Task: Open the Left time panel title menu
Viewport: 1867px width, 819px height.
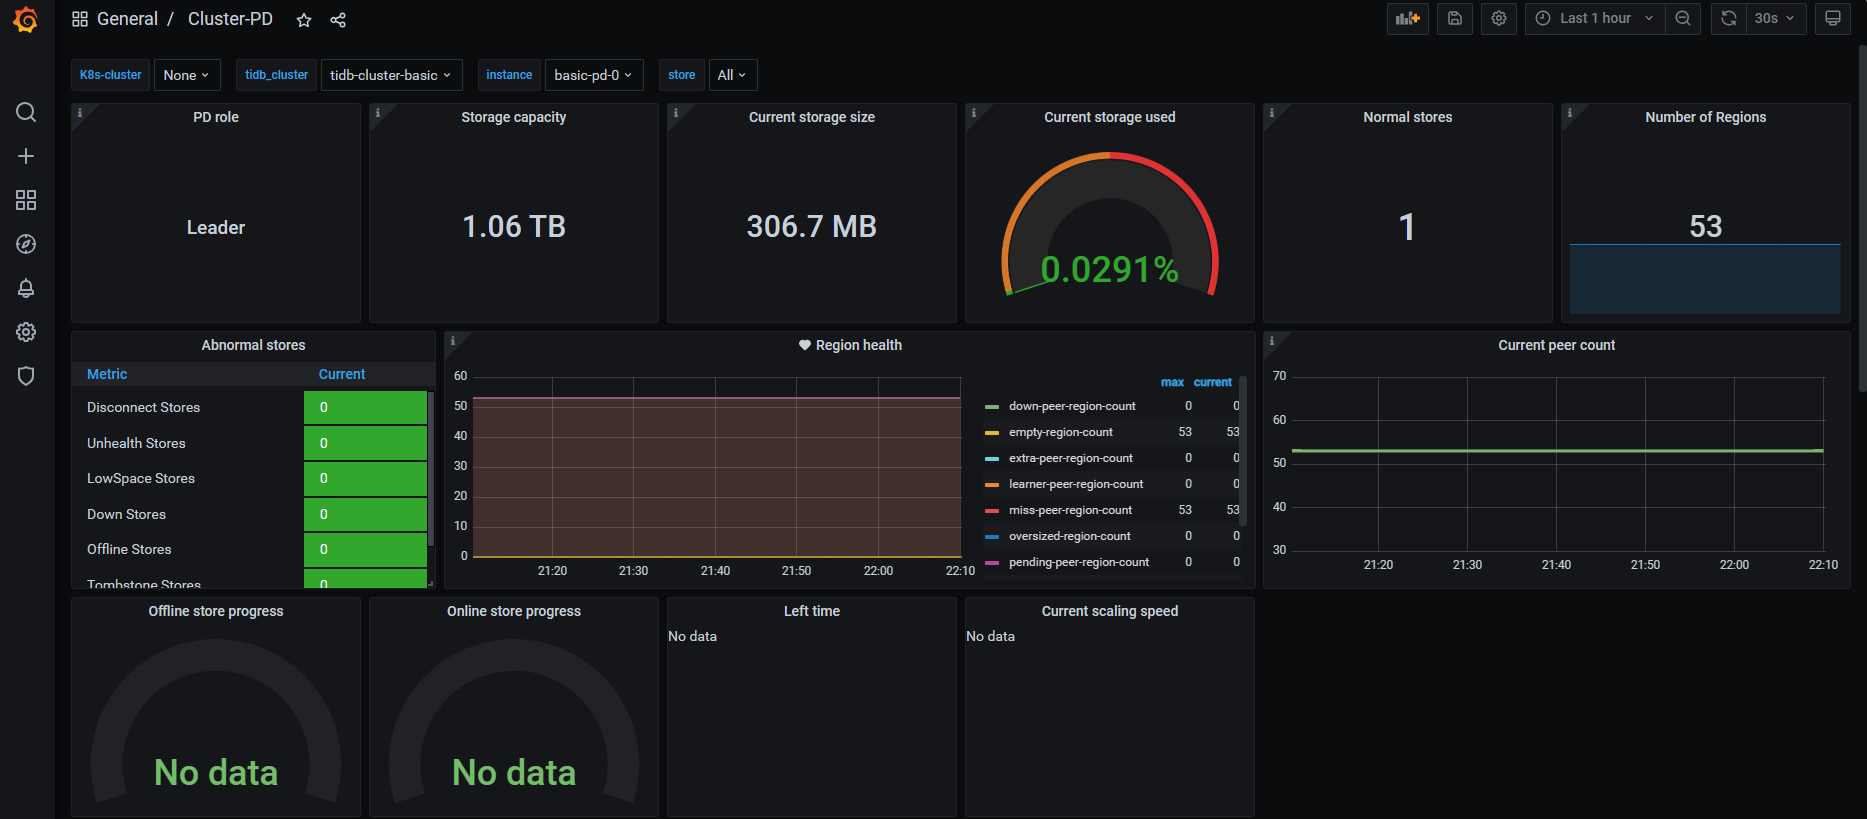Action: click(x=812, y=611)
